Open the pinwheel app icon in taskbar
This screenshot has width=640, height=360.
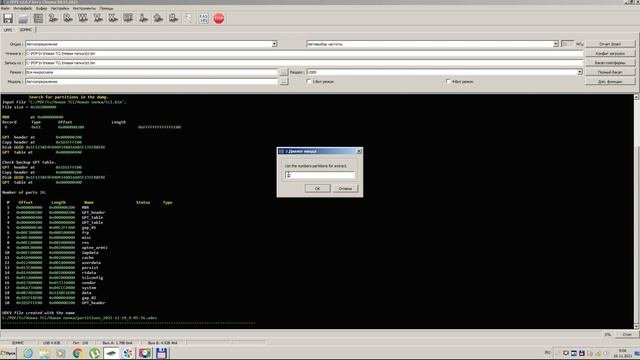[128, 353]
